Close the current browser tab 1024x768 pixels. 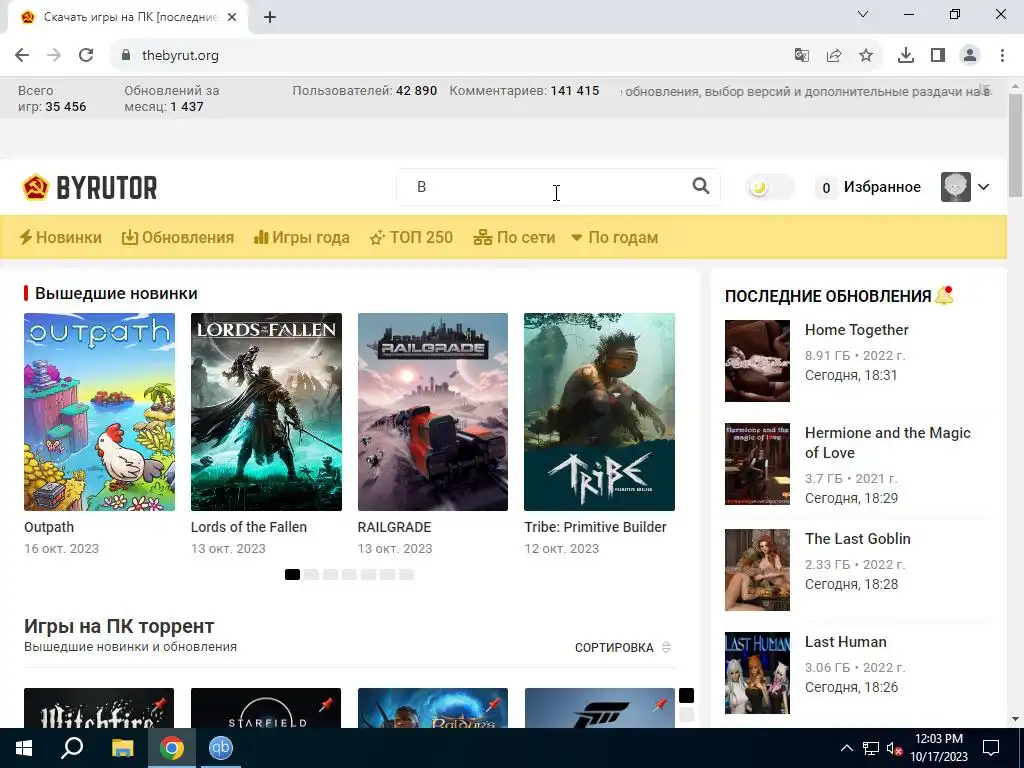pos(232,18)
